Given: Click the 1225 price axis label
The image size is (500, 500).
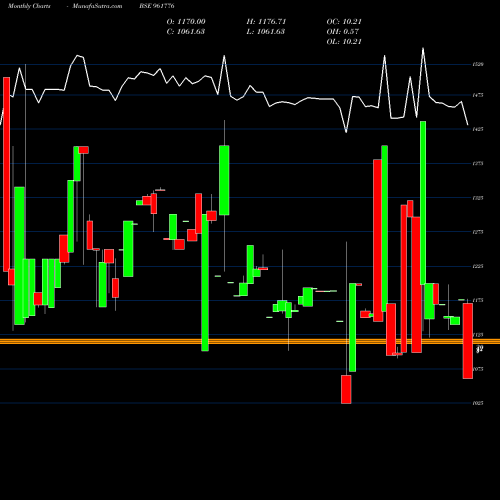Looking at the screenshot, I should click(478, 266).
